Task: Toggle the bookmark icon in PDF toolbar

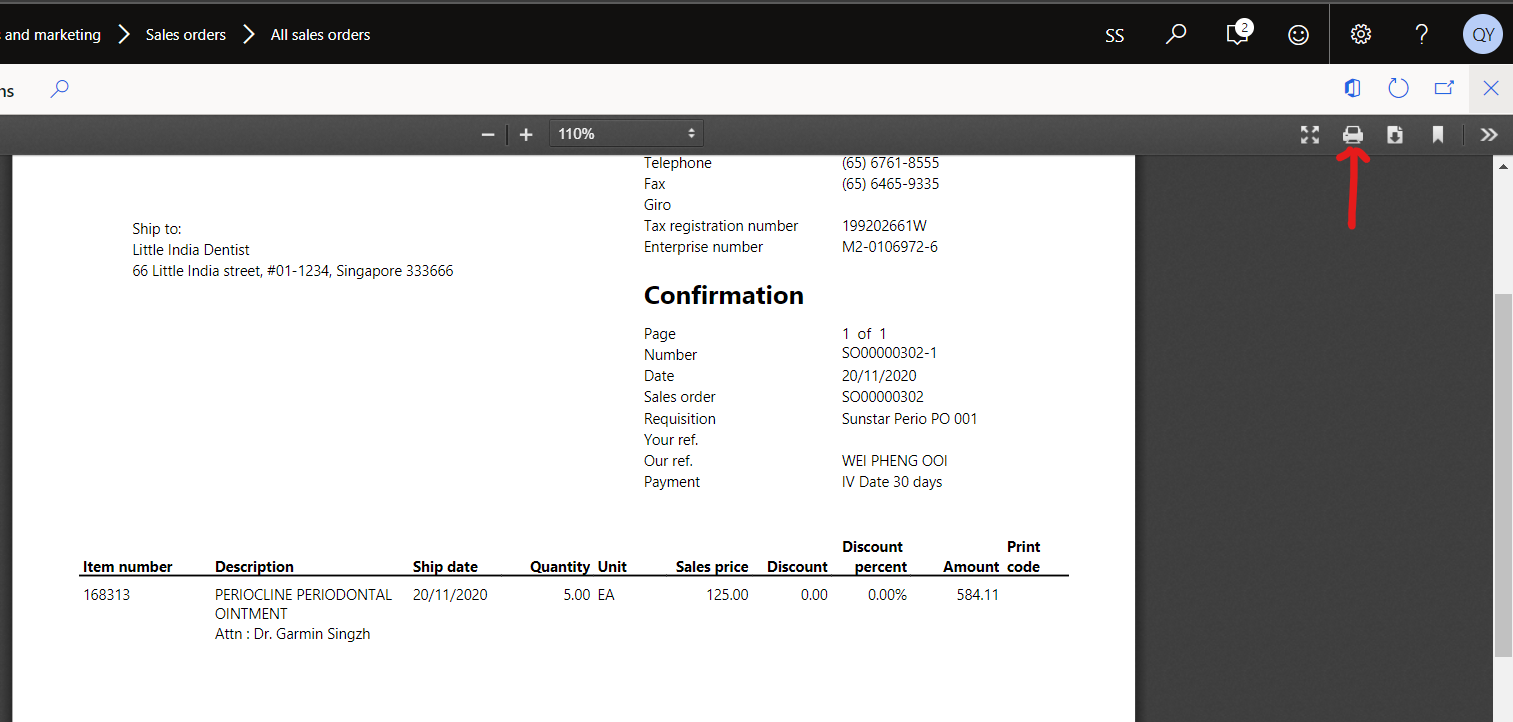Action: point(1438,134)
